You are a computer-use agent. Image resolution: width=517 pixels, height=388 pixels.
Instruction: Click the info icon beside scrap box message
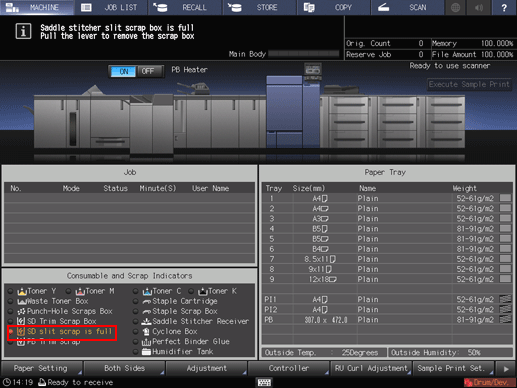pos(23,31)
